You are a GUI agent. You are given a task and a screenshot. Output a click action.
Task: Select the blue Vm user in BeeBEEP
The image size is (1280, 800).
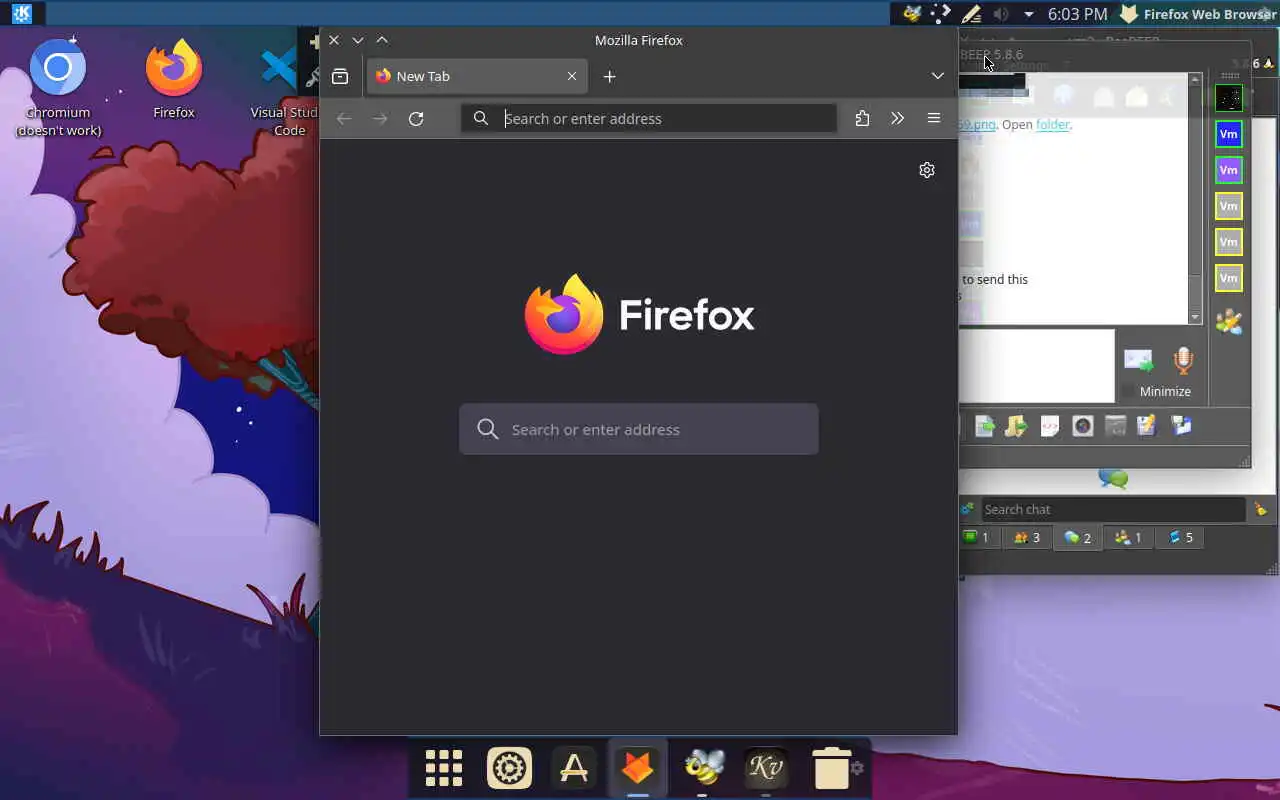1228,134
